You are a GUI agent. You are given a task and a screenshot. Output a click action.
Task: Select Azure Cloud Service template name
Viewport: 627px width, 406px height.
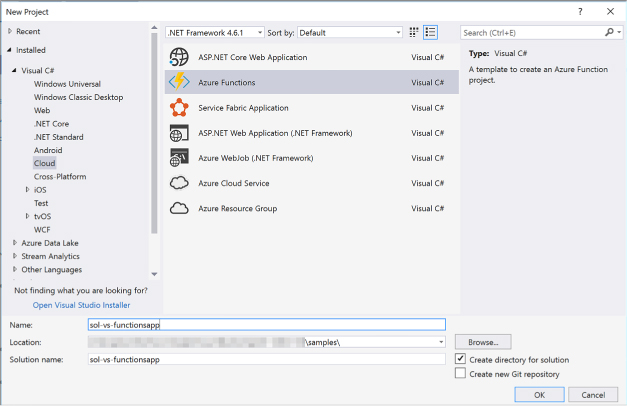pyautogui.click(x=234, y=183)
